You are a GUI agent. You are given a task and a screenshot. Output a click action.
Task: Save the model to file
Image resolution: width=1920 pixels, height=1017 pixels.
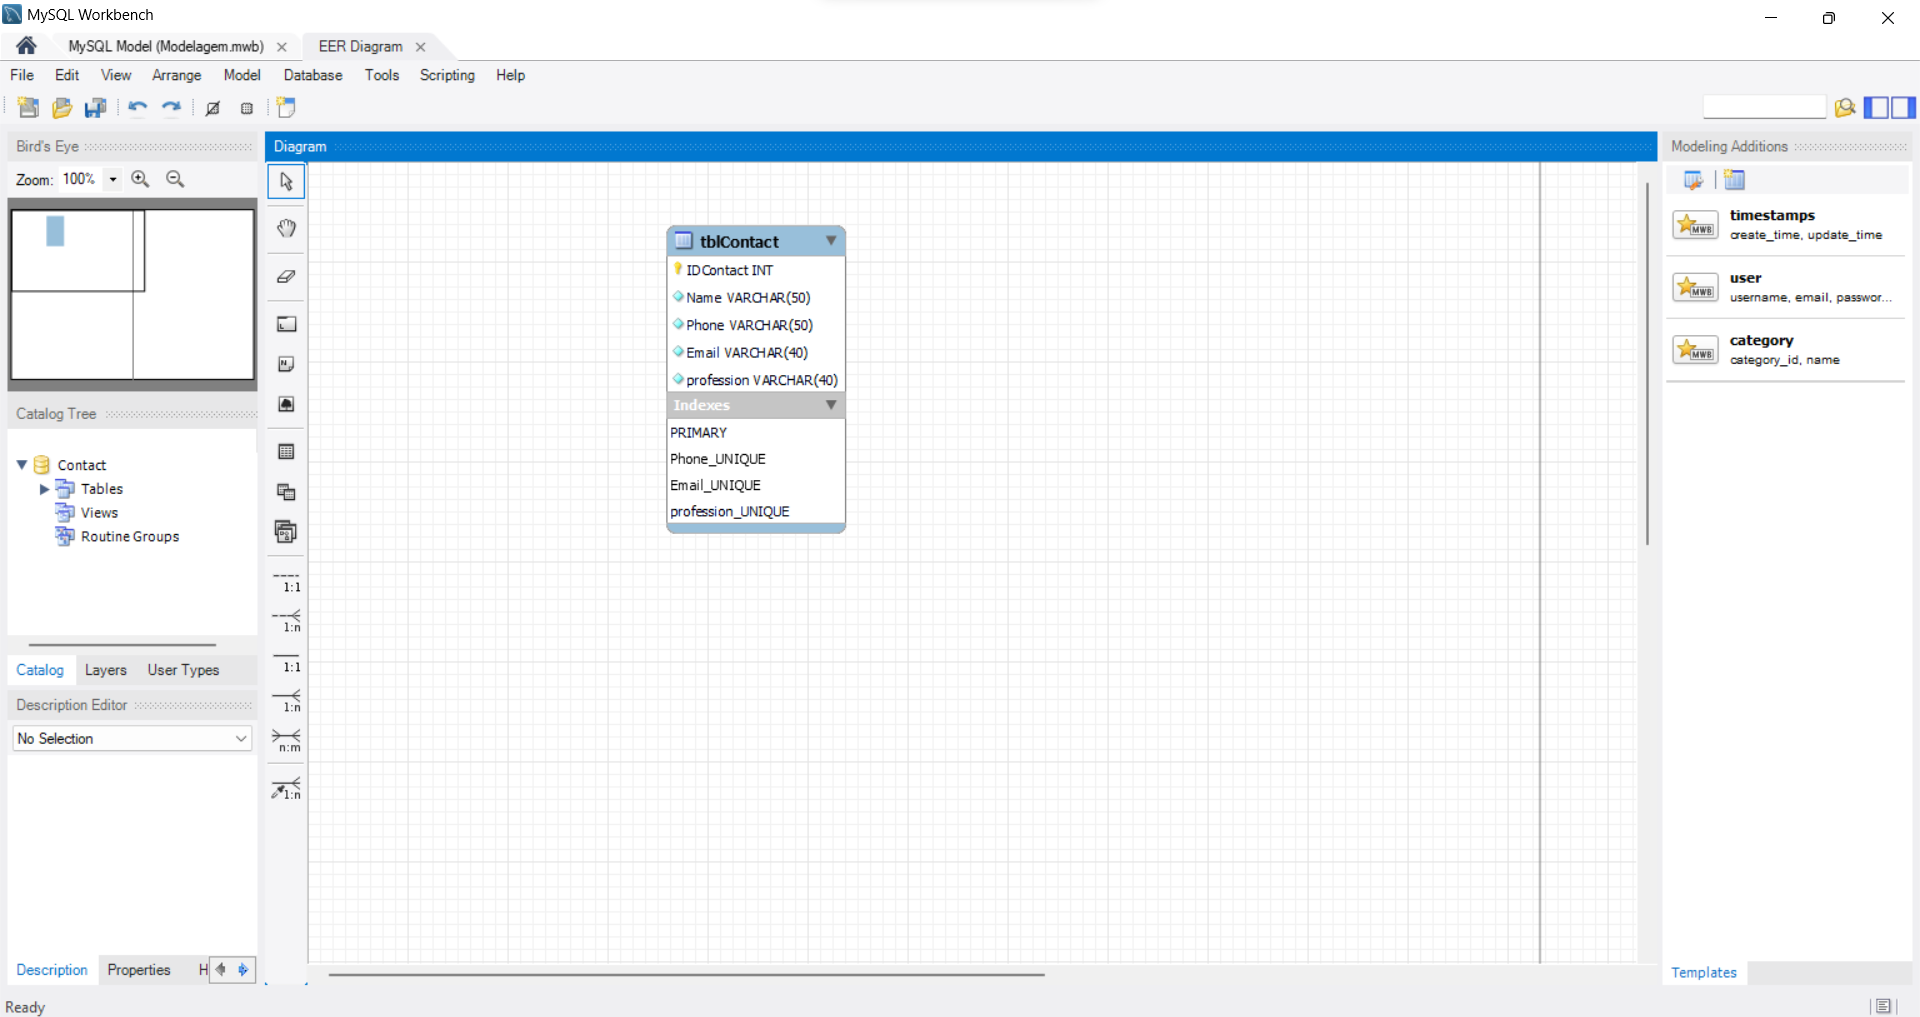(96, 108)
